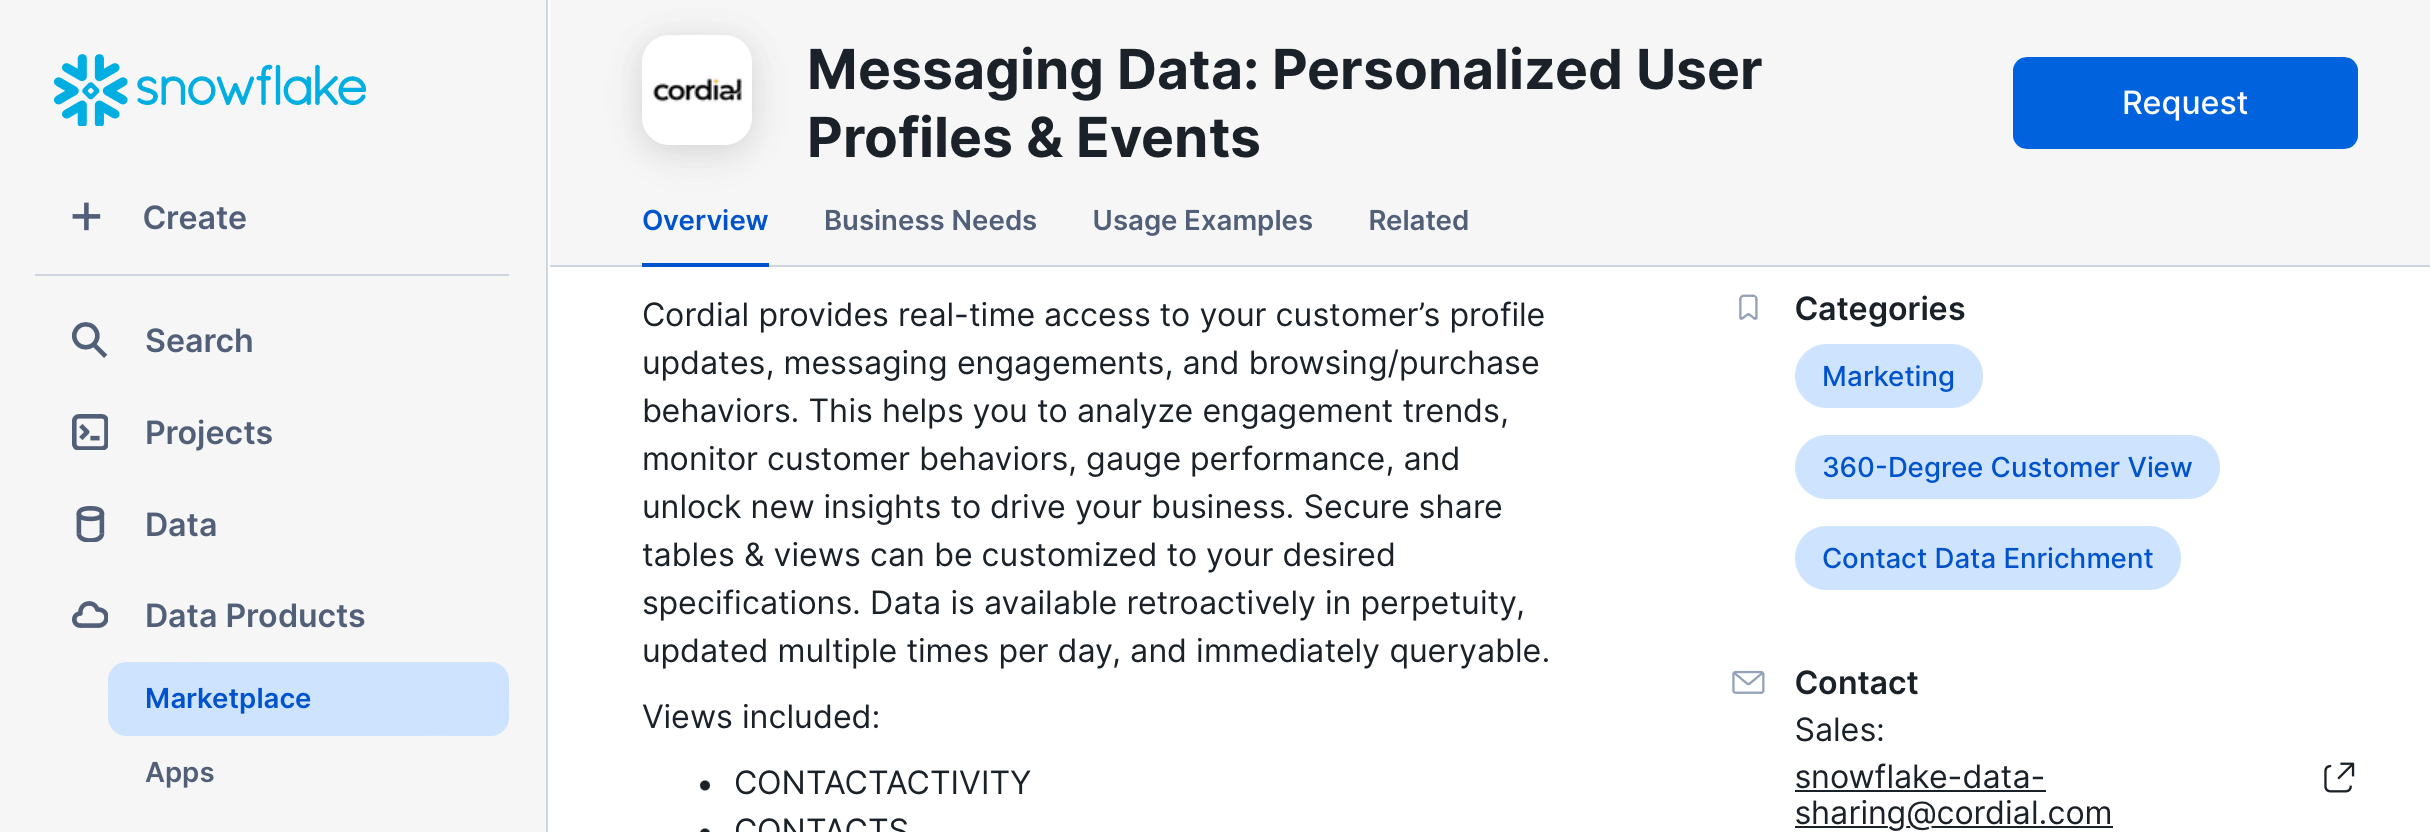The height and width of the screenshot is (832, 2430).
Task: Choose the Contact Data Enrichment tag
Action: (1987, 558)
